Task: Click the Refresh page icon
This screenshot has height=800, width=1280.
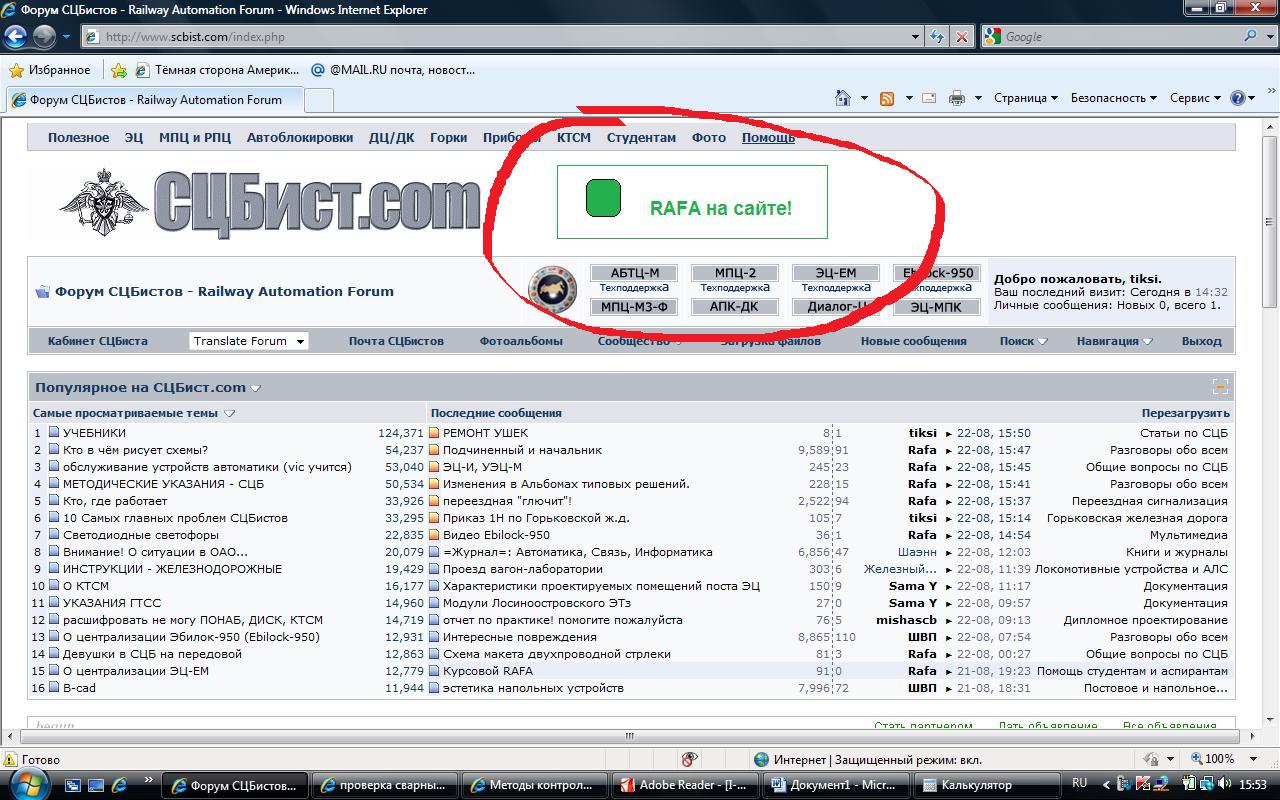Action: click(x=936, y=37)
